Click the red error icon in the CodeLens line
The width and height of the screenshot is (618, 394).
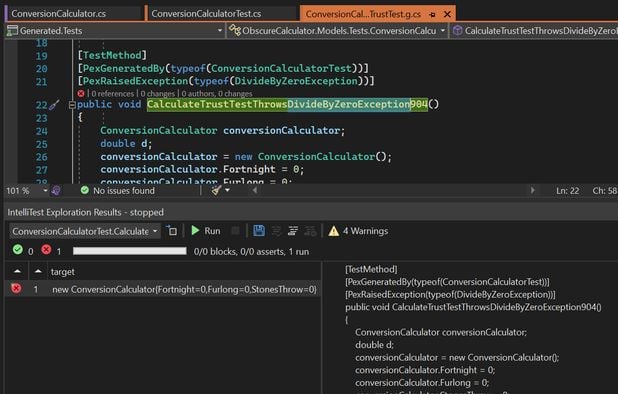pos(81,93)
